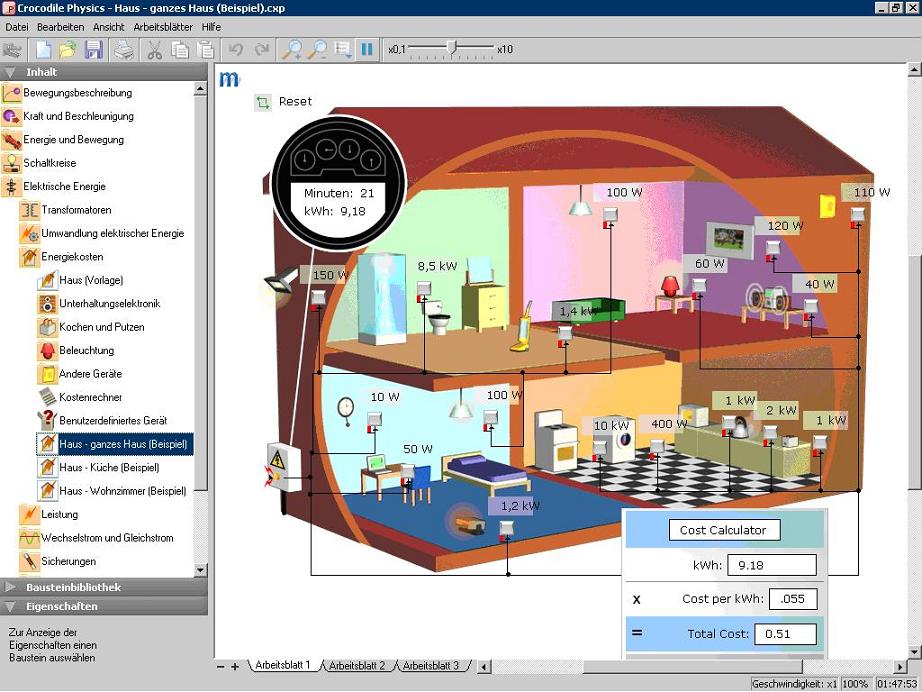This screenshot has width=922, height=692.
Task: Click the Cost Calculator button
Action: 723,530
